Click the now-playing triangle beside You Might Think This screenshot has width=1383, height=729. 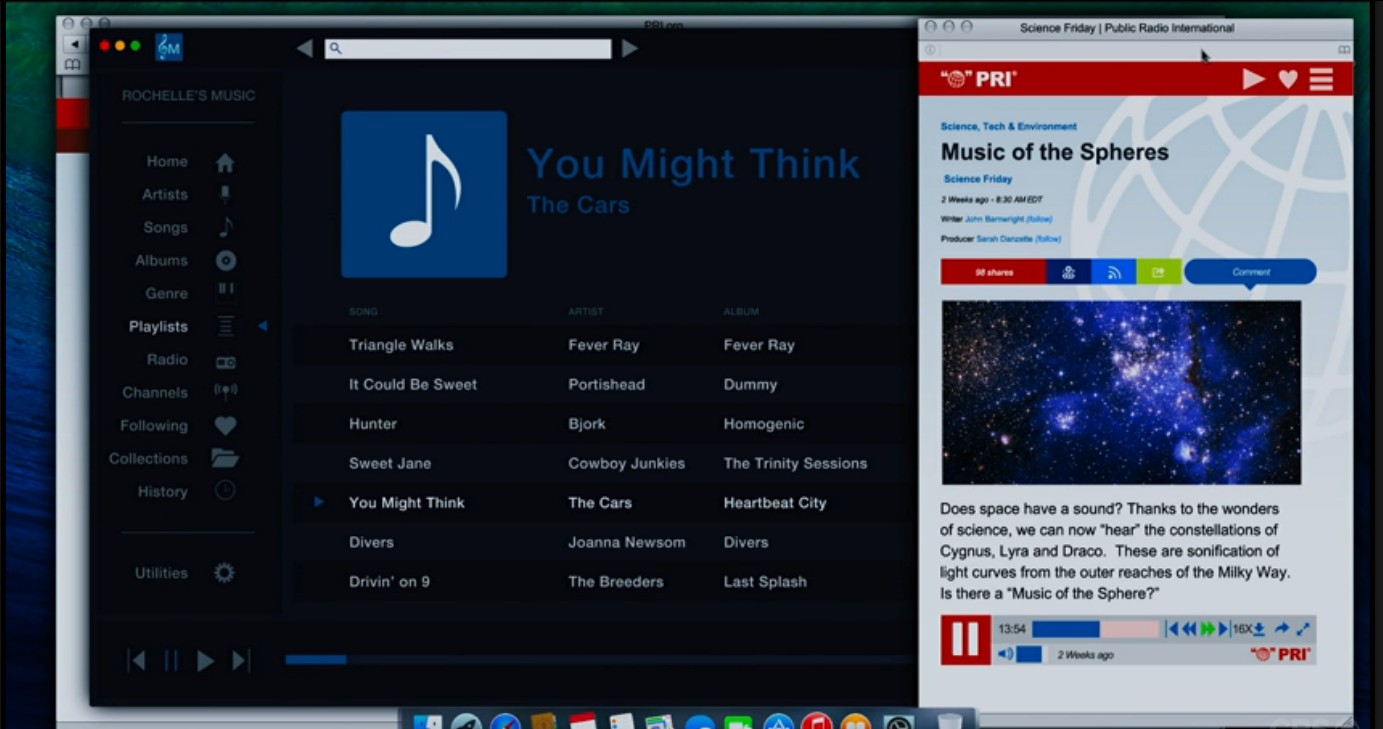click(319, 502)
